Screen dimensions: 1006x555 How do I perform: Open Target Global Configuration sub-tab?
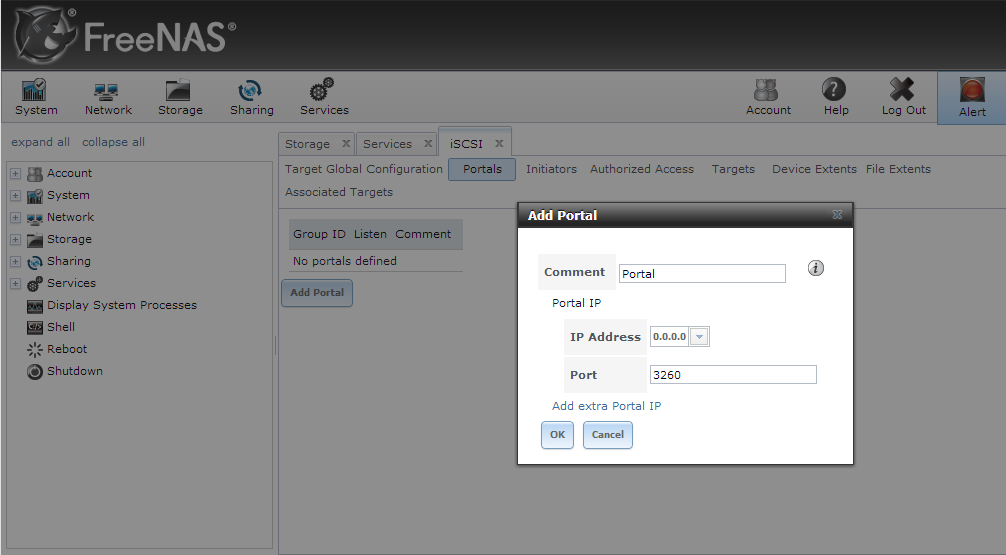(364, 169)
